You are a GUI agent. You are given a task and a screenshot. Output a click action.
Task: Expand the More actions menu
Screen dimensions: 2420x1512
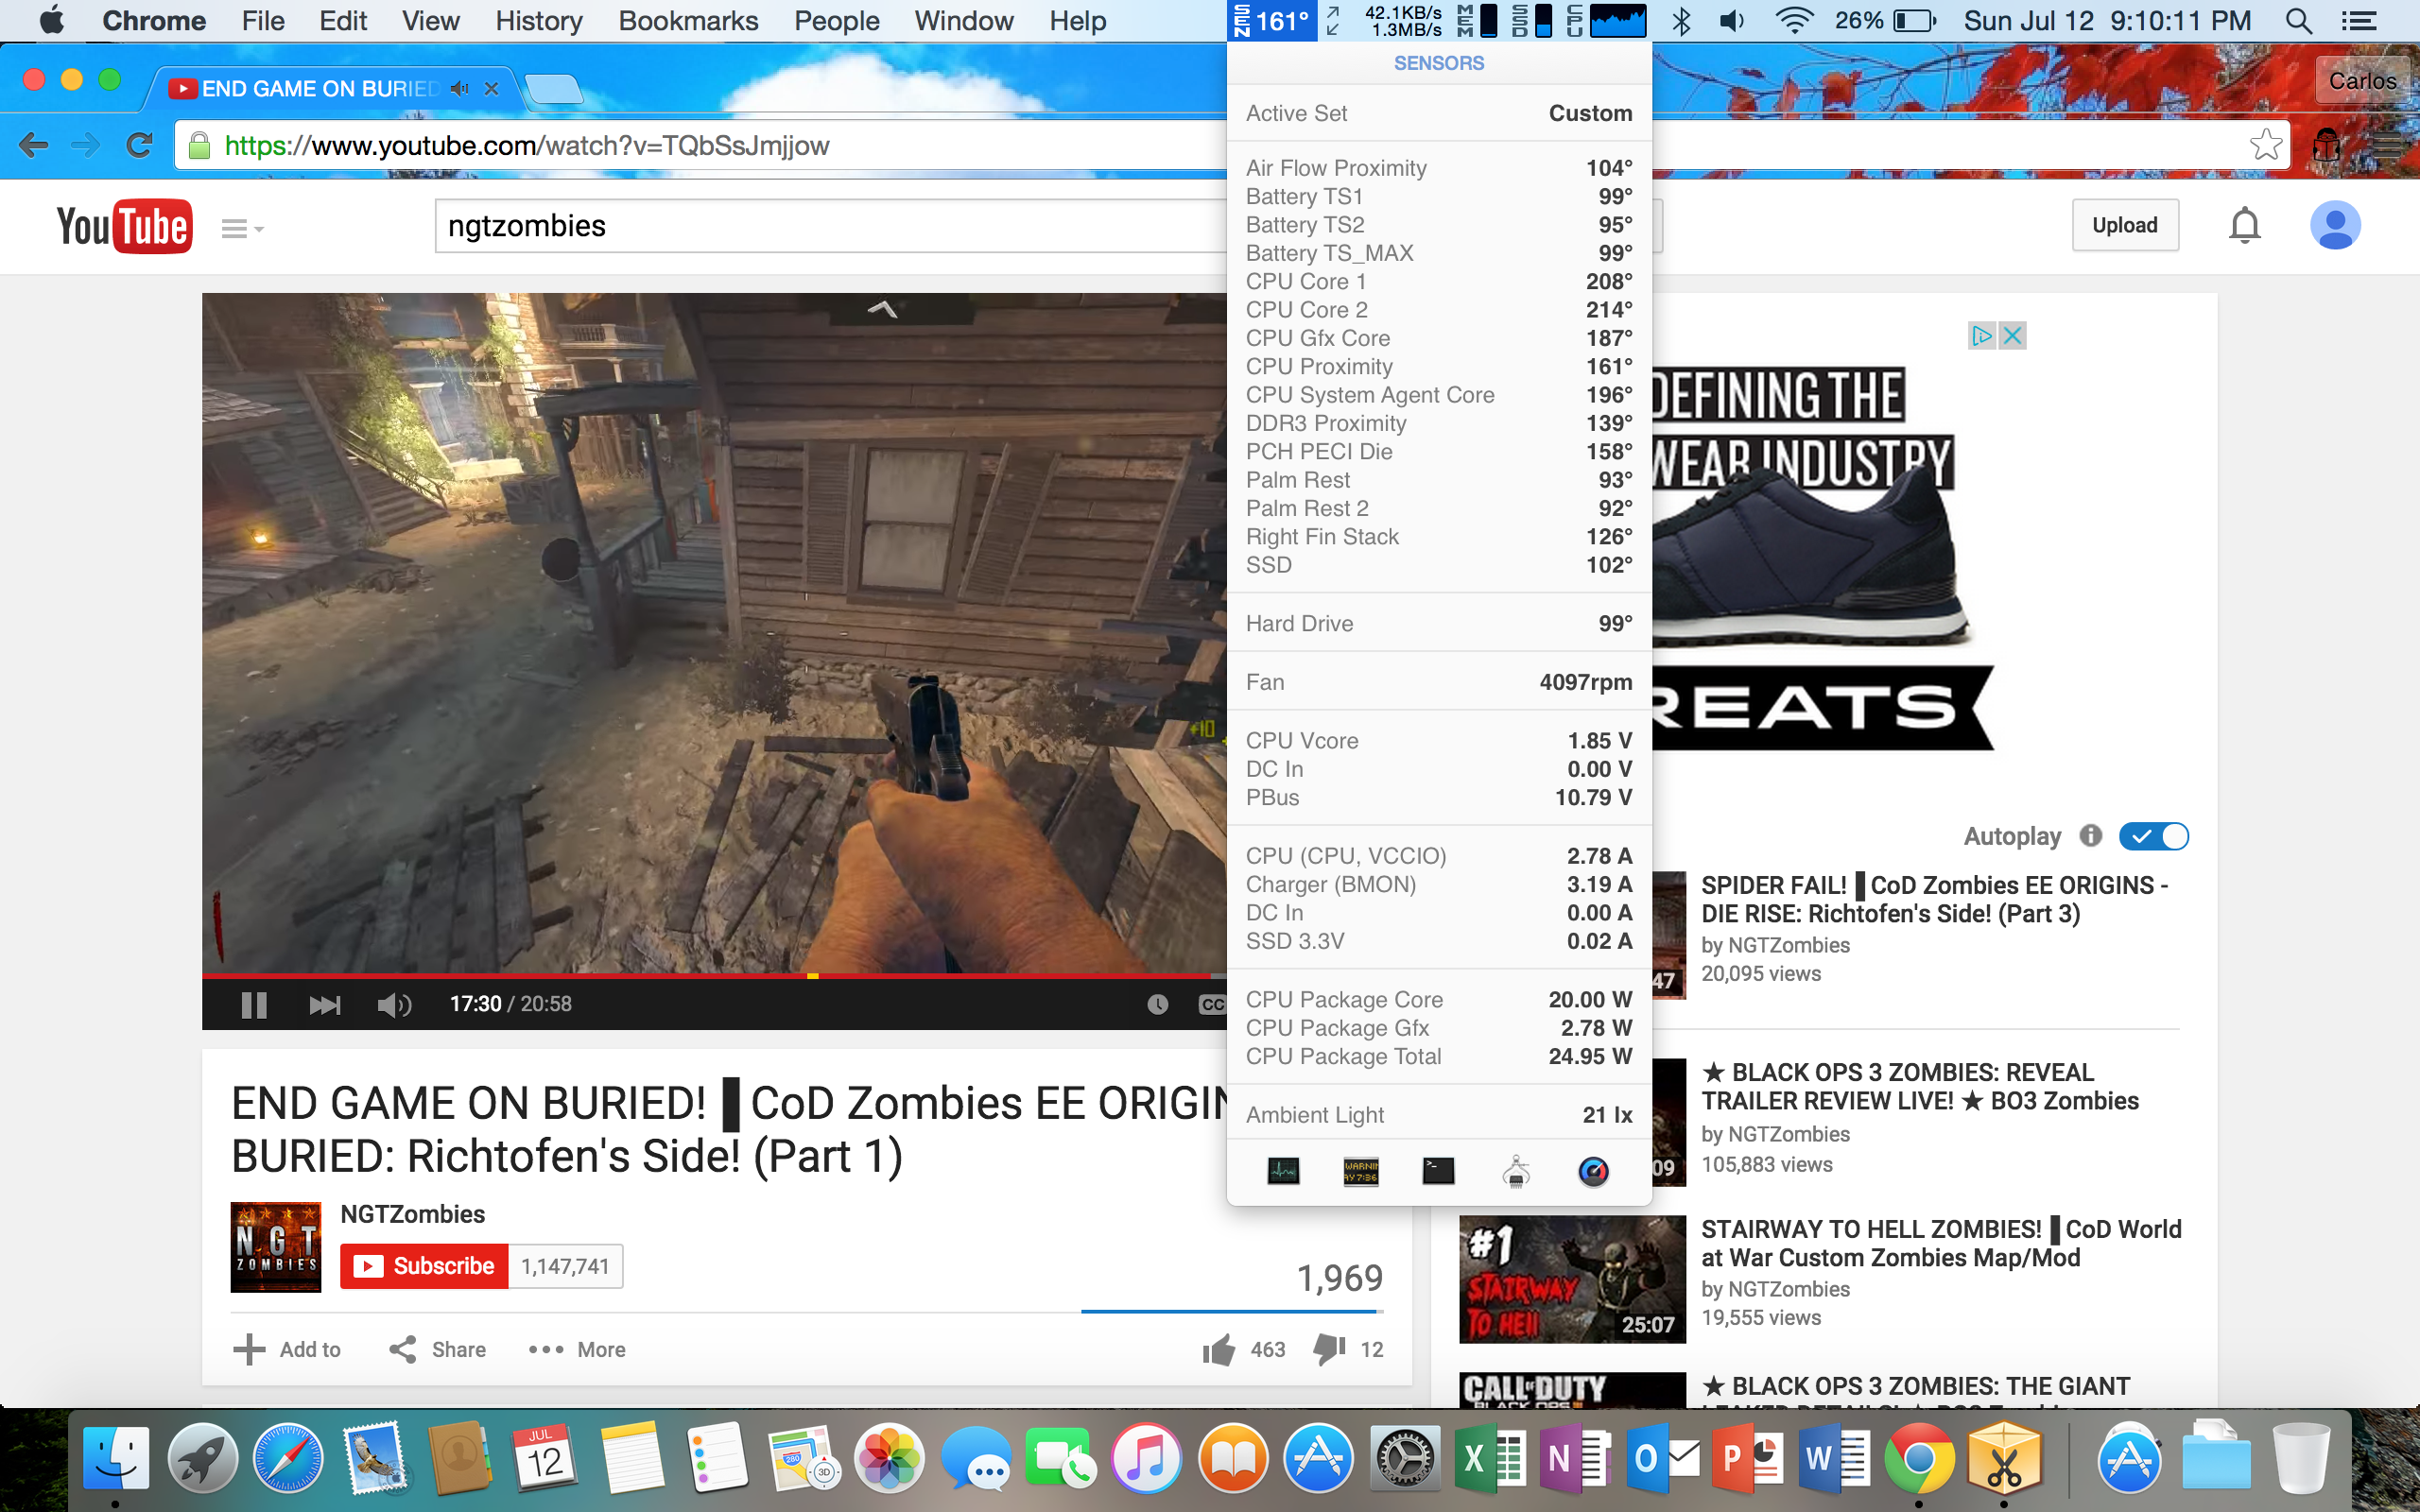point(577,1349)
